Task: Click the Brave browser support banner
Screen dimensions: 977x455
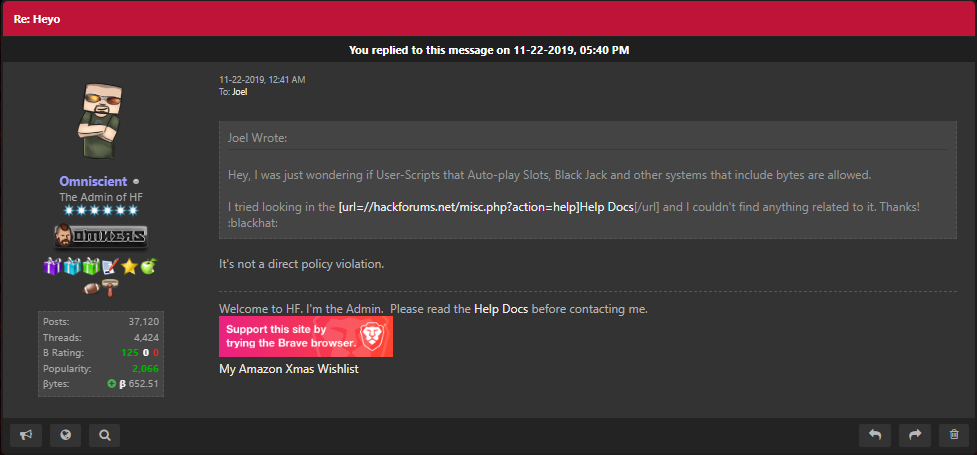Action: [306, 337]
